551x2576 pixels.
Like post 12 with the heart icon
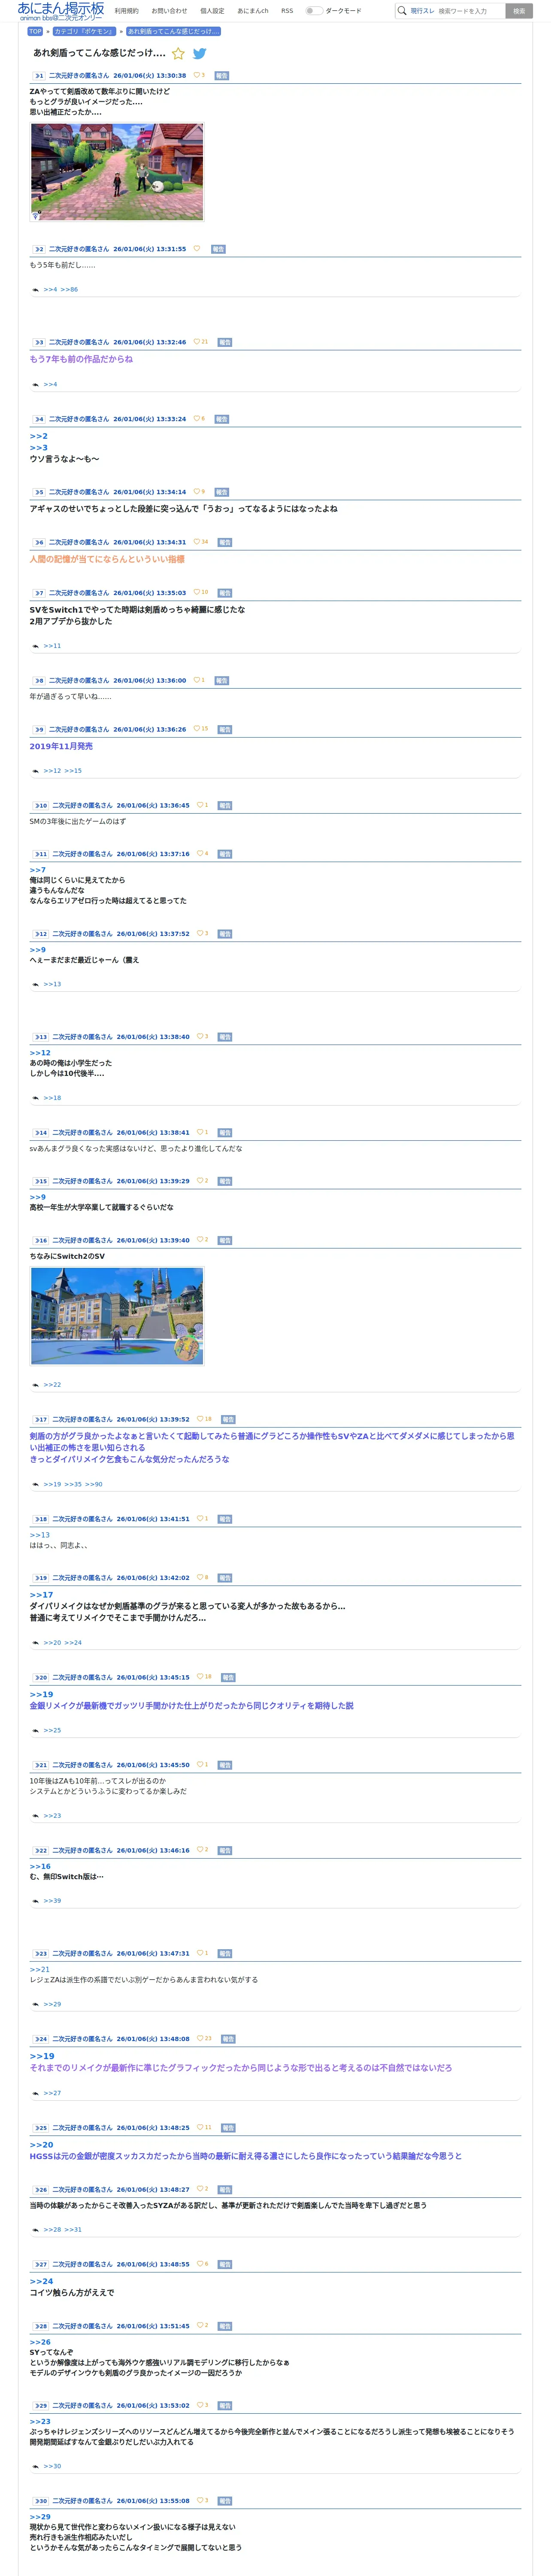point(200,934)
